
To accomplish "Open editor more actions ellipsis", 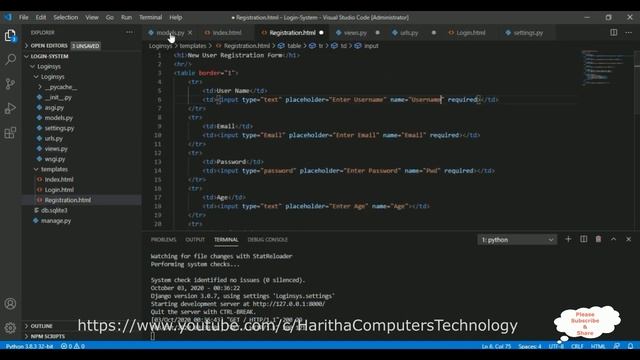I will 629,32.
